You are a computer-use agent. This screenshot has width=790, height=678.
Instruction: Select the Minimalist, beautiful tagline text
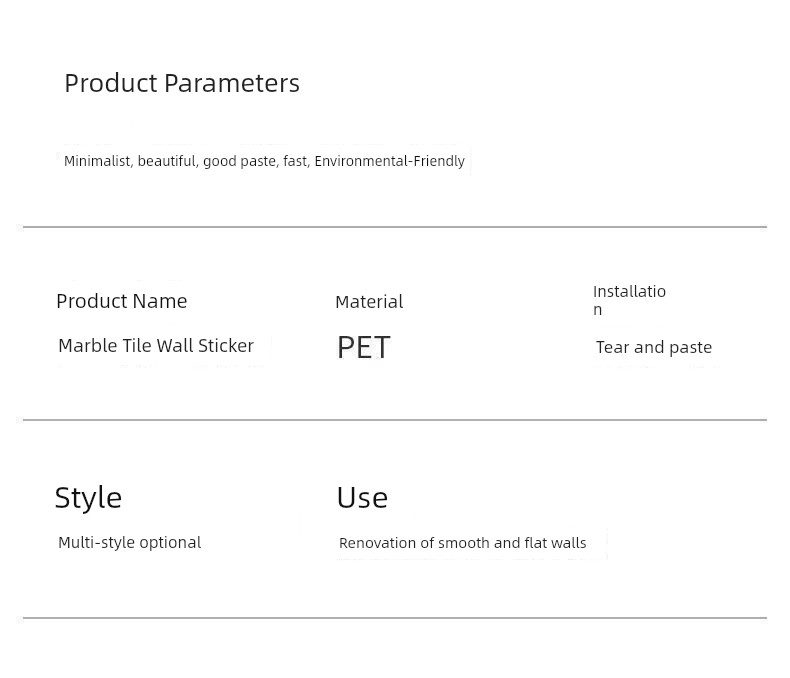pyautogui.click(x=264, y=161)
